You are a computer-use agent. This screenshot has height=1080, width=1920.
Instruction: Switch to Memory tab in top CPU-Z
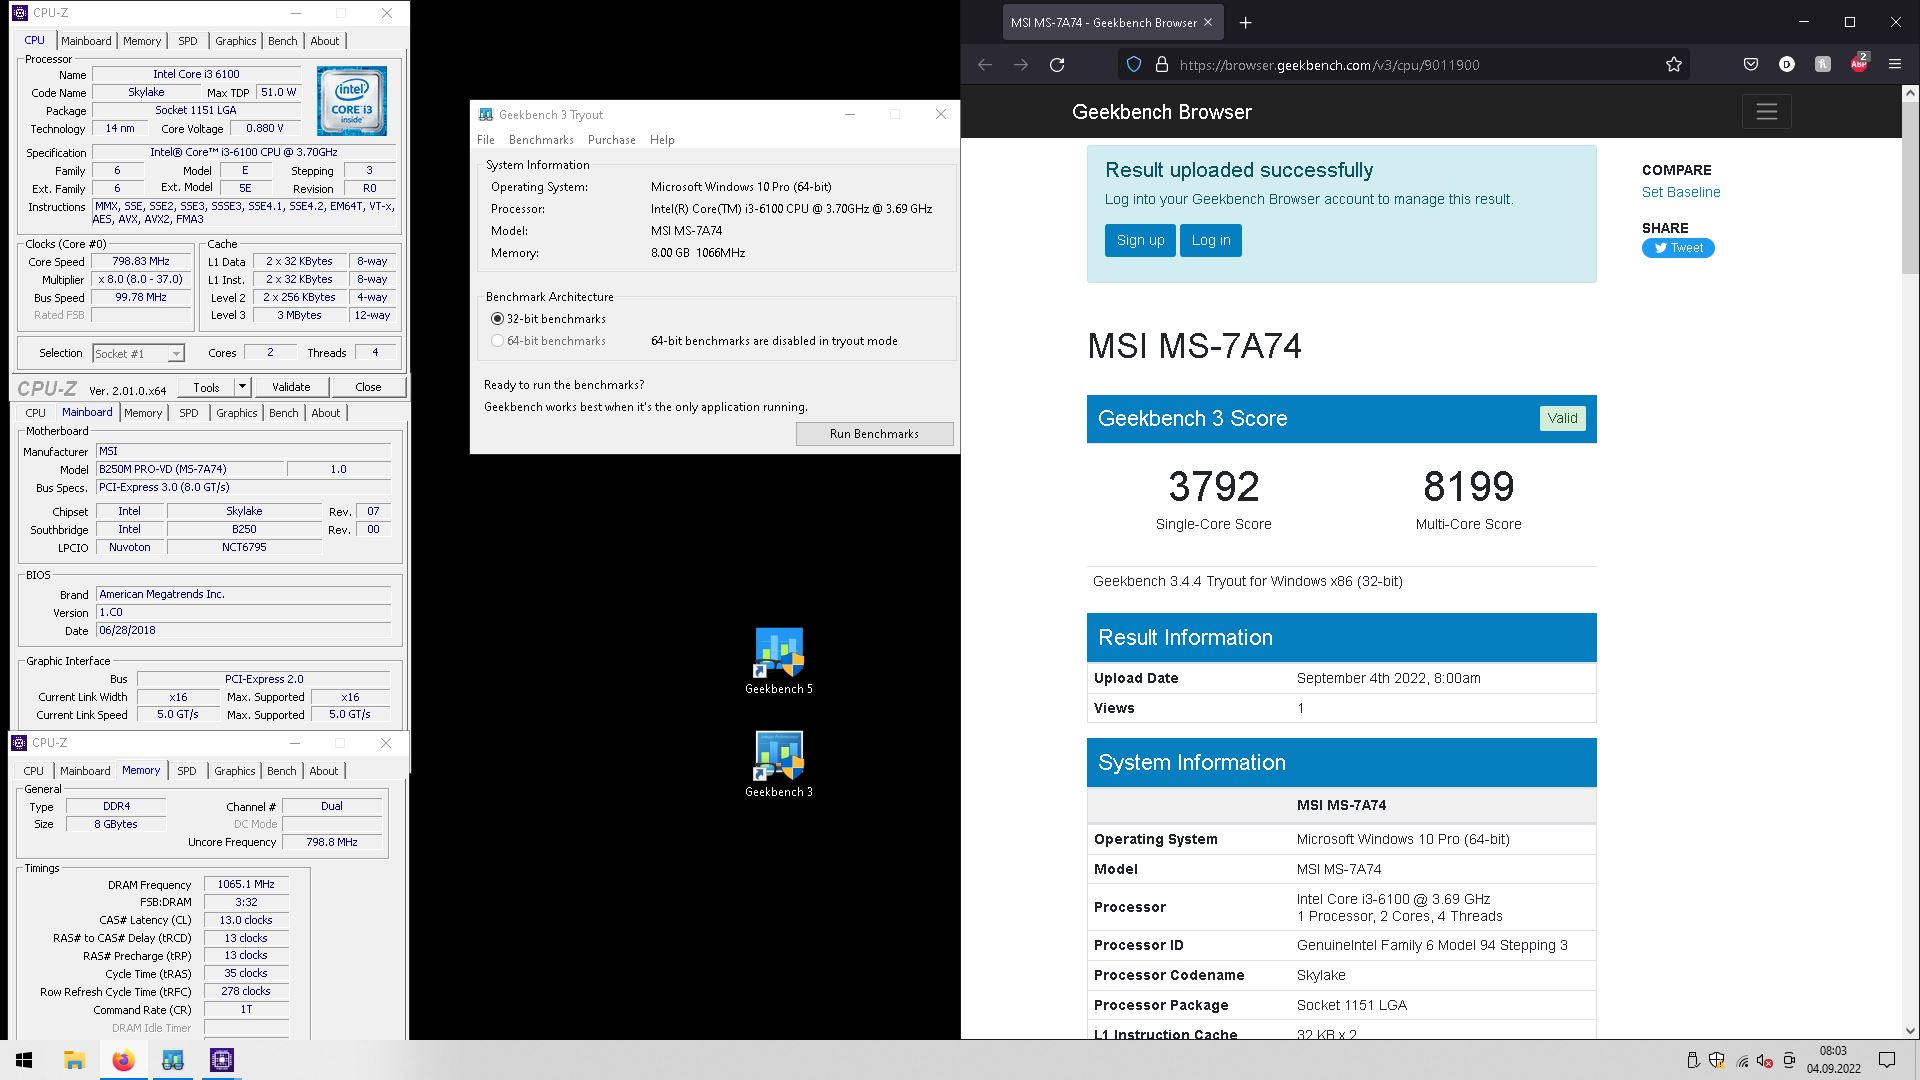coord(142,41)
